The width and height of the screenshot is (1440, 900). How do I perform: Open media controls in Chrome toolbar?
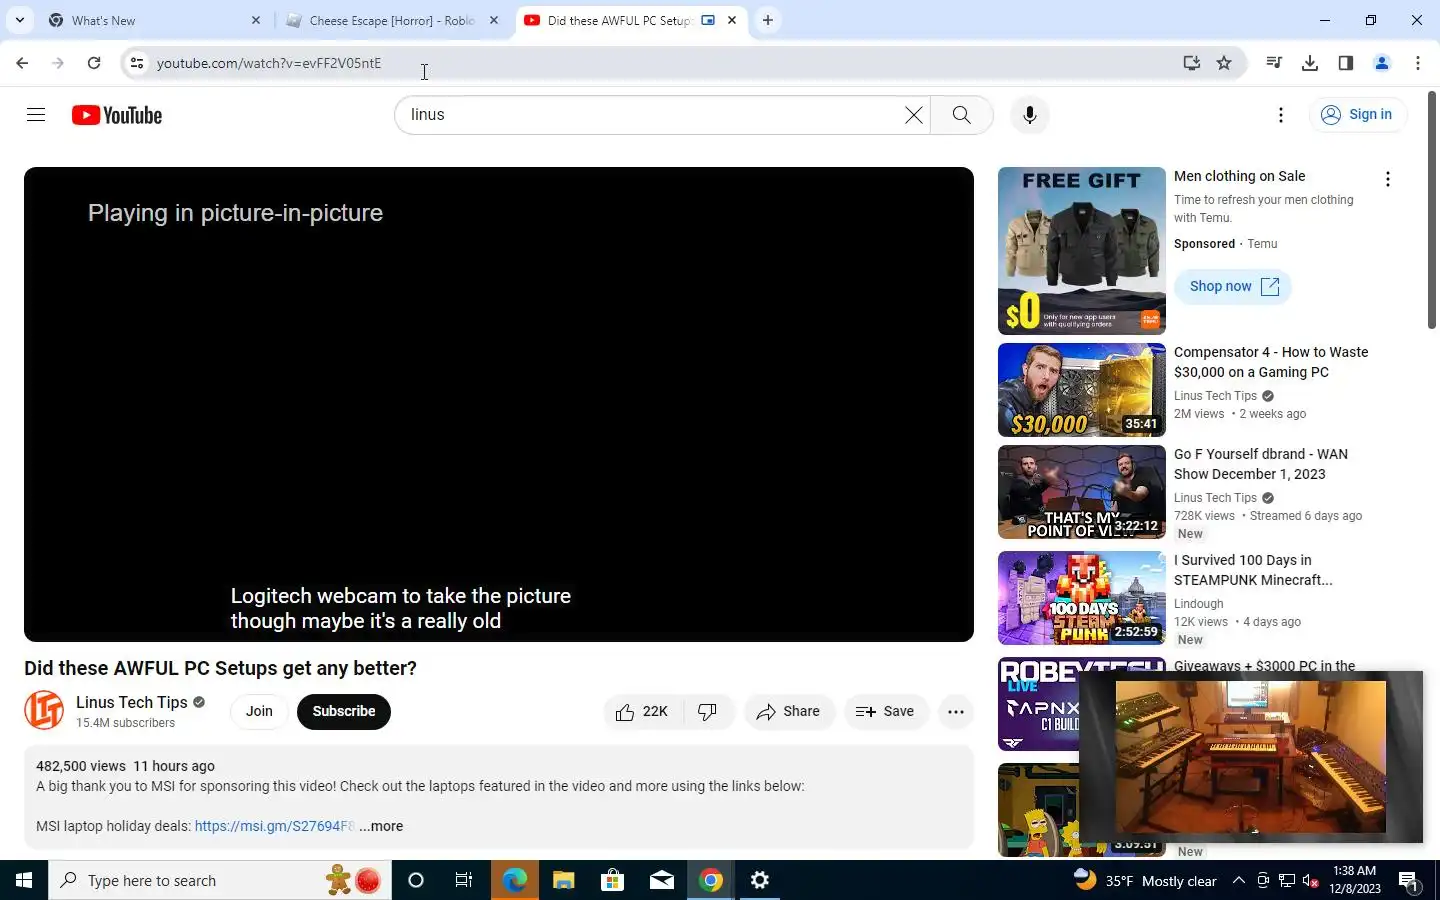click(1274, 63)
